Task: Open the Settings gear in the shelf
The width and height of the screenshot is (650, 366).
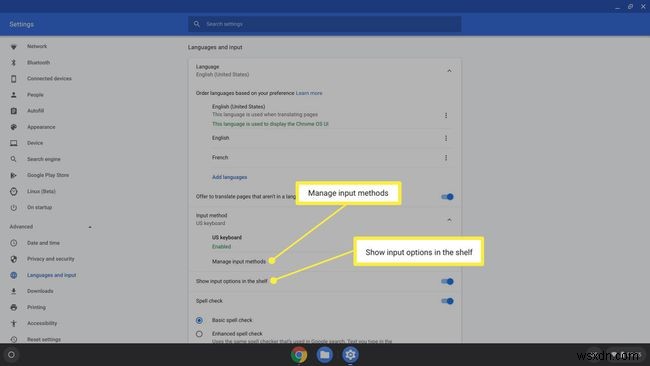Action: click(350, 355)
